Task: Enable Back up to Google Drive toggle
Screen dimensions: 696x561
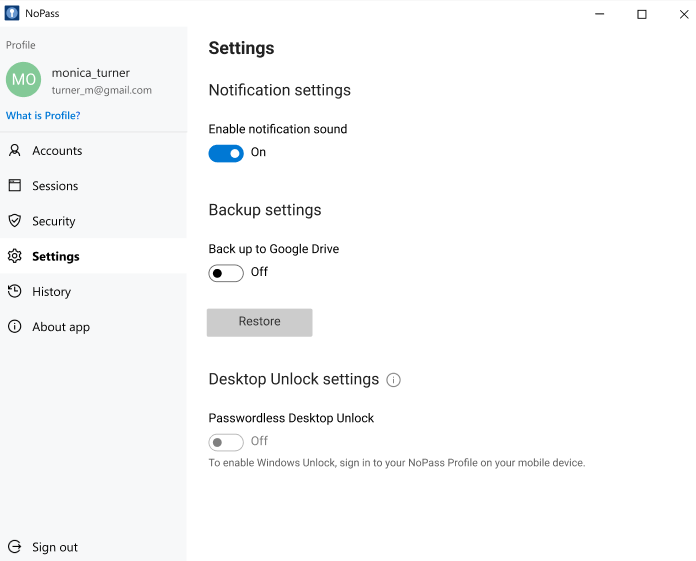Action: (226, 273)
